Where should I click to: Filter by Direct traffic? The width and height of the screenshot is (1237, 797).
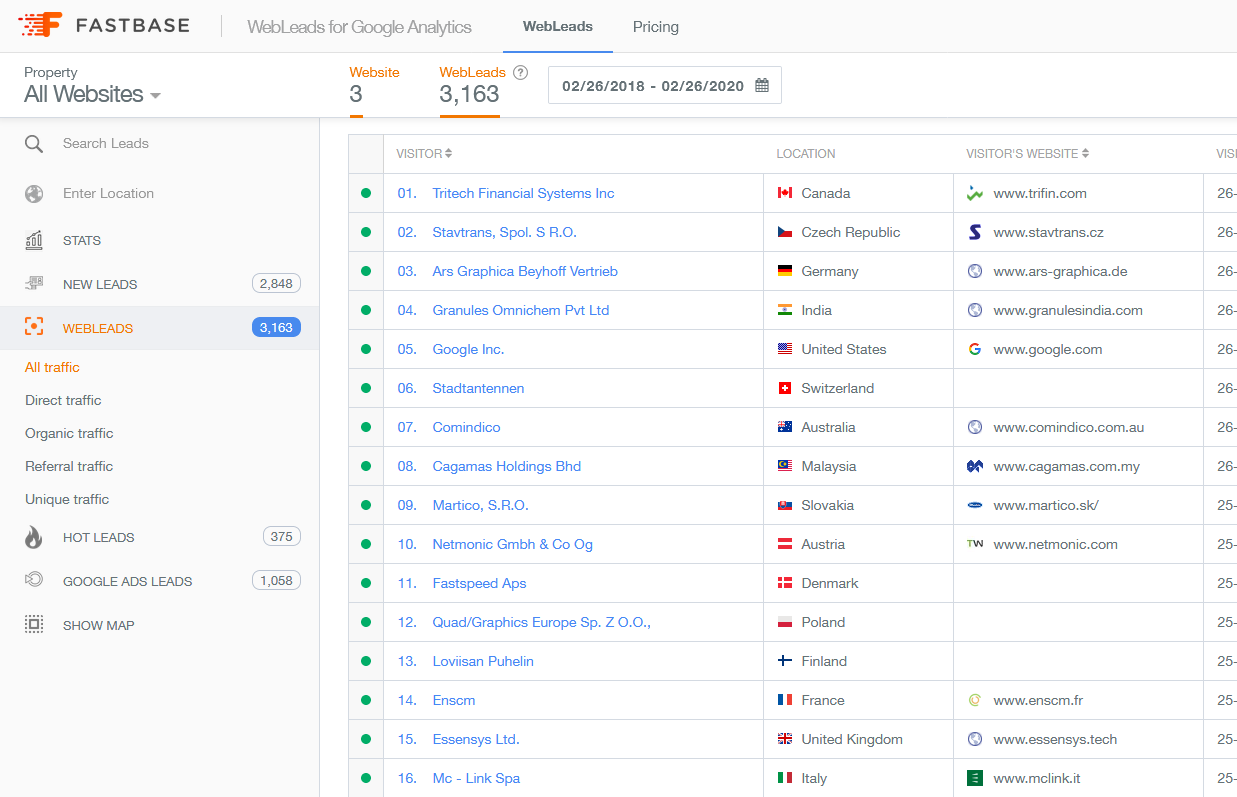[x=63, y=400]
